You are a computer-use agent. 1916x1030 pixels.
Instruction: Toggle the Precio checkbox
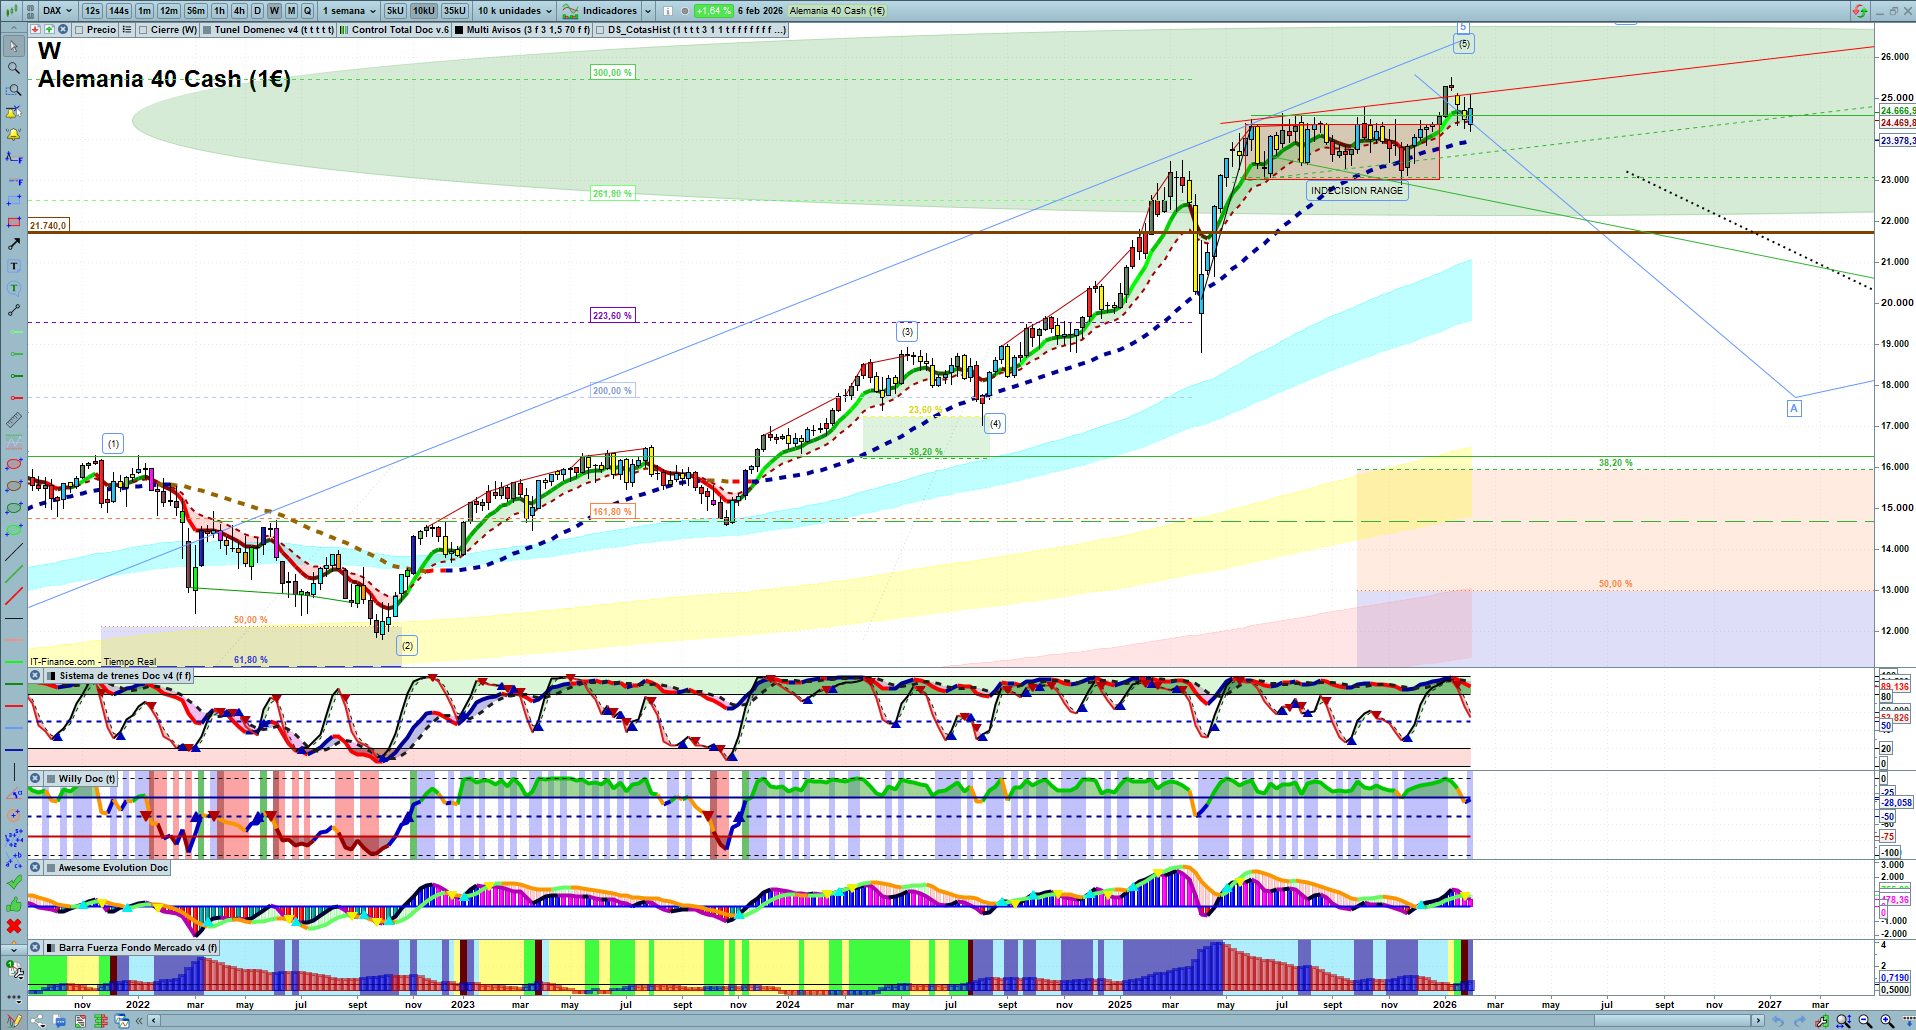click(79, 30)
